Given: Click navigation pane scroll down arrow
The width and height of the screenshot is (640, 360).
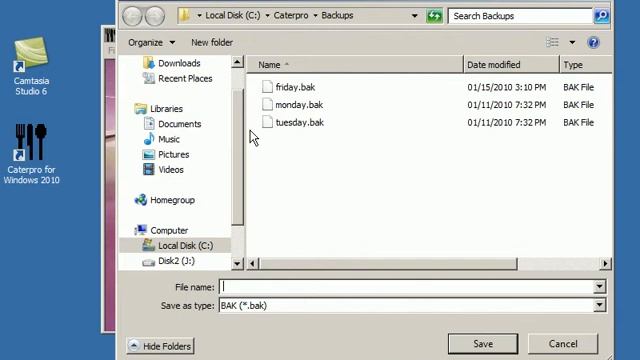Looking at the screenshot, I should coord(237,264).
